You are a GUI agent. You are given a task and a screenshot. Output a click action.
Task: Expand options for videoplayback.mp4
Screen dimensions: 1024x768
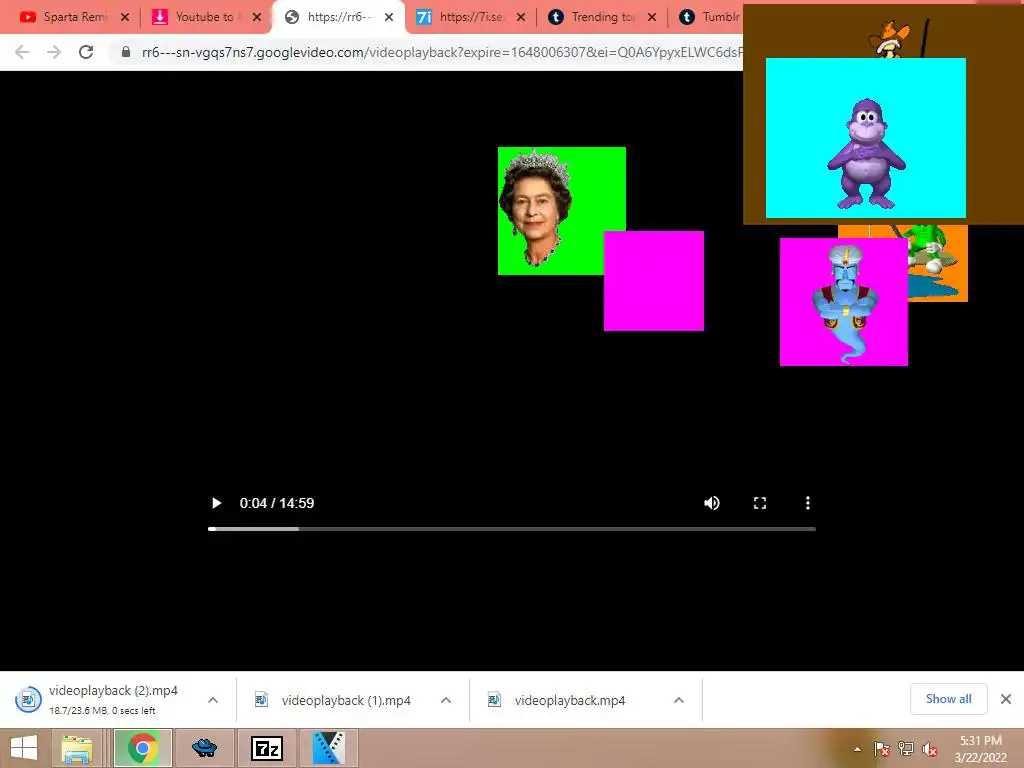point(679,700)
